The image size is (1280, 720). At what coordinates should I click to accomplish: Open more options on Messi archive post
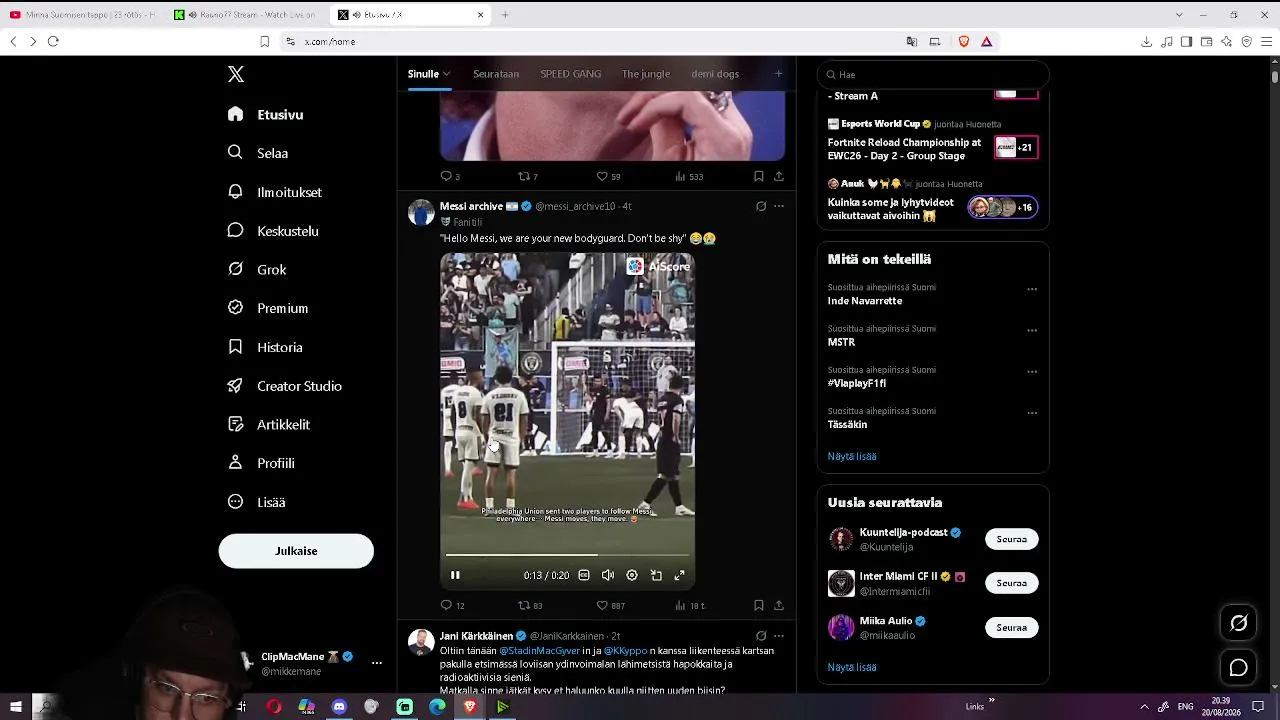(779, 206)
